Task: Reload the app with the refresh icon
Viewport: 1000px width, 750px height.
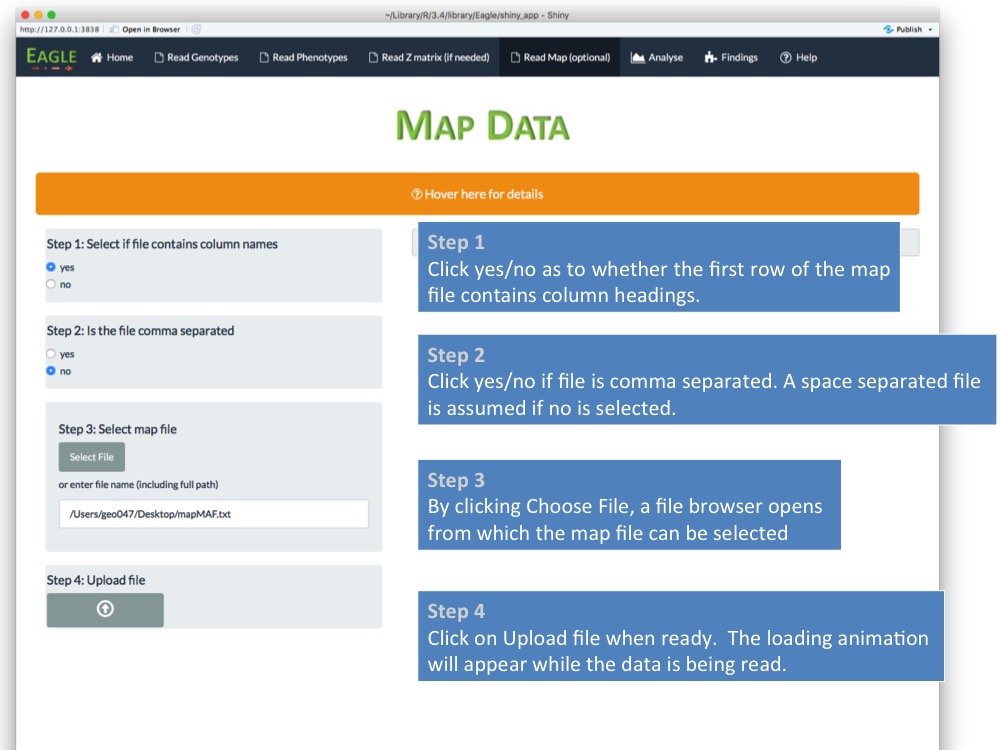Action: [x=196, y=29]
